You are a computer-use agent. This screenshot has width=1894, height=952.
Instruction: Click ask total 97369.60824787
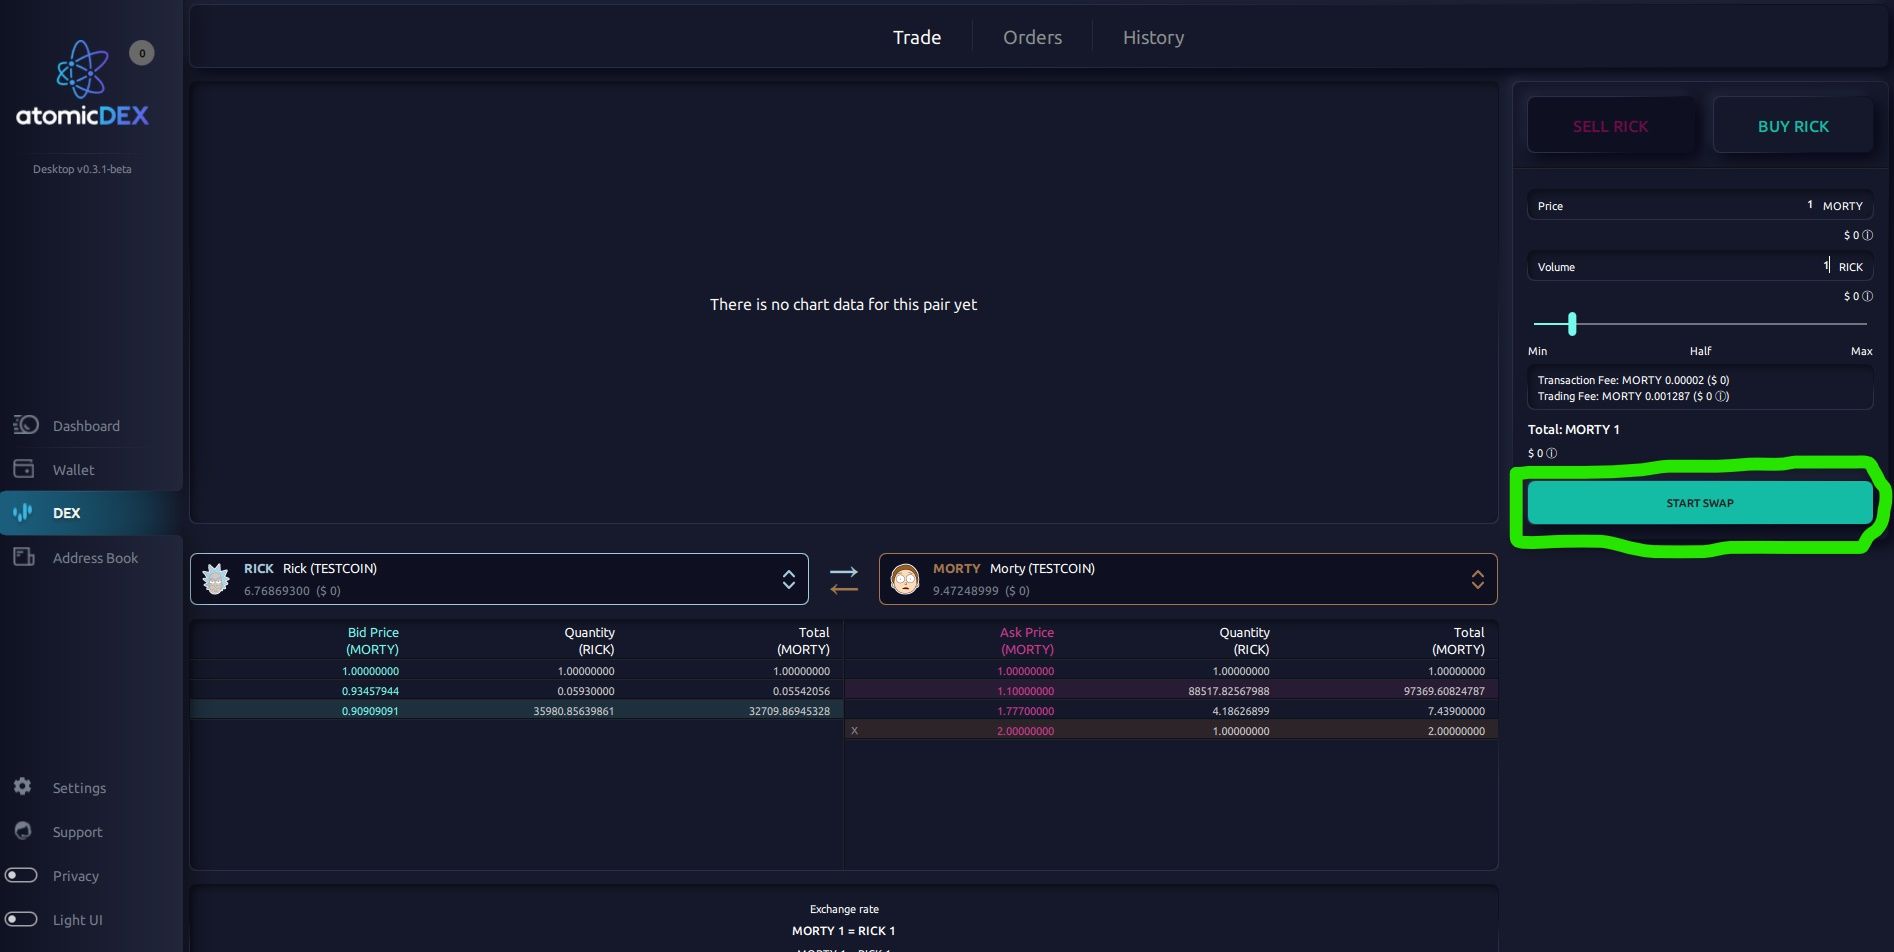click(x=1444, y=691)
